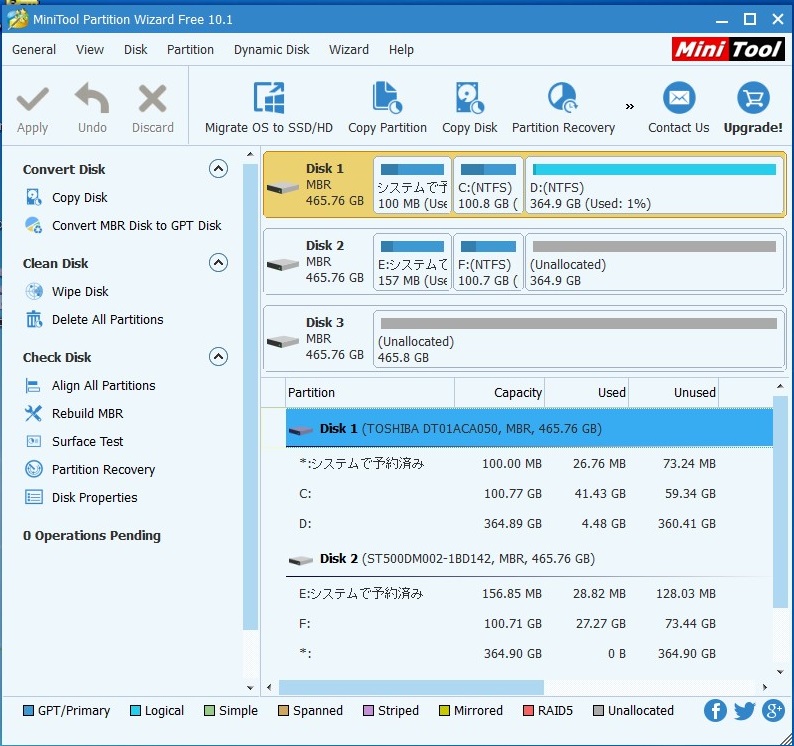This screenshot has height=746, width=794.
Task: Click the Apply checkmark icon
Action: pyautogui.click(x=32, y=99)
